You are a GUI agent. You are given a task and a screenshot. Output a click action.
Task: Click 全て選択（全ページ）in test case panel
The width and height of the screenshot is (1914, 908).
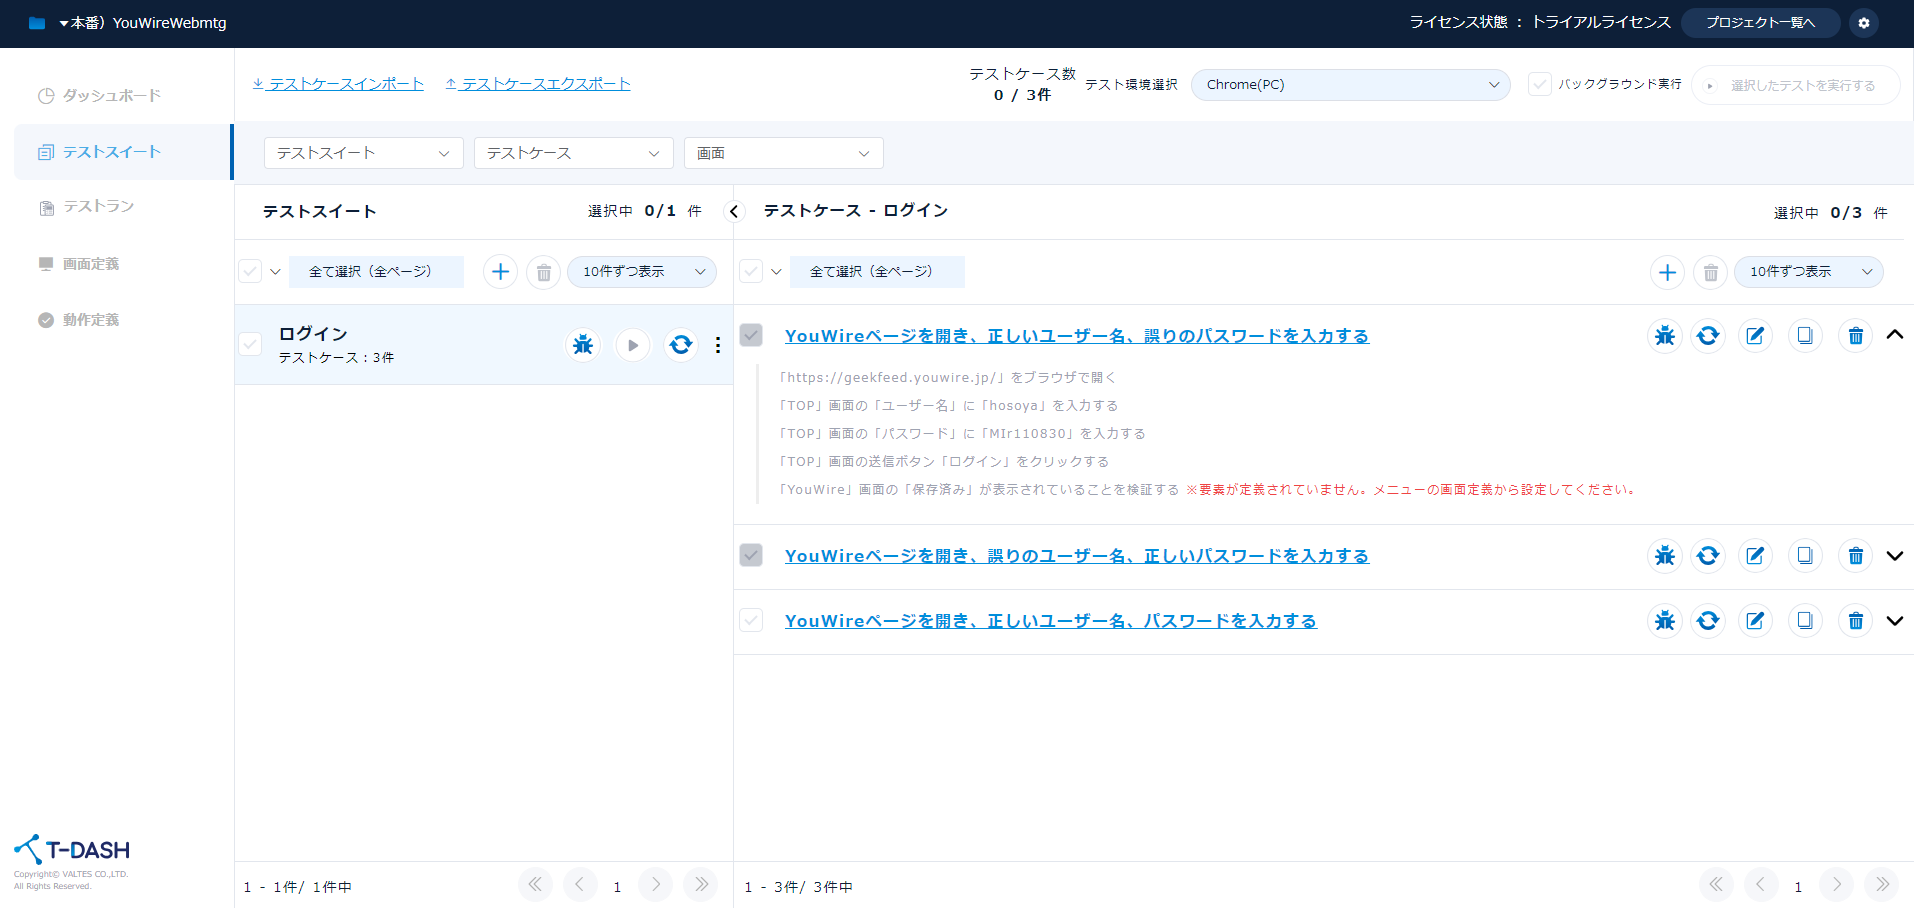coord(877,272)
